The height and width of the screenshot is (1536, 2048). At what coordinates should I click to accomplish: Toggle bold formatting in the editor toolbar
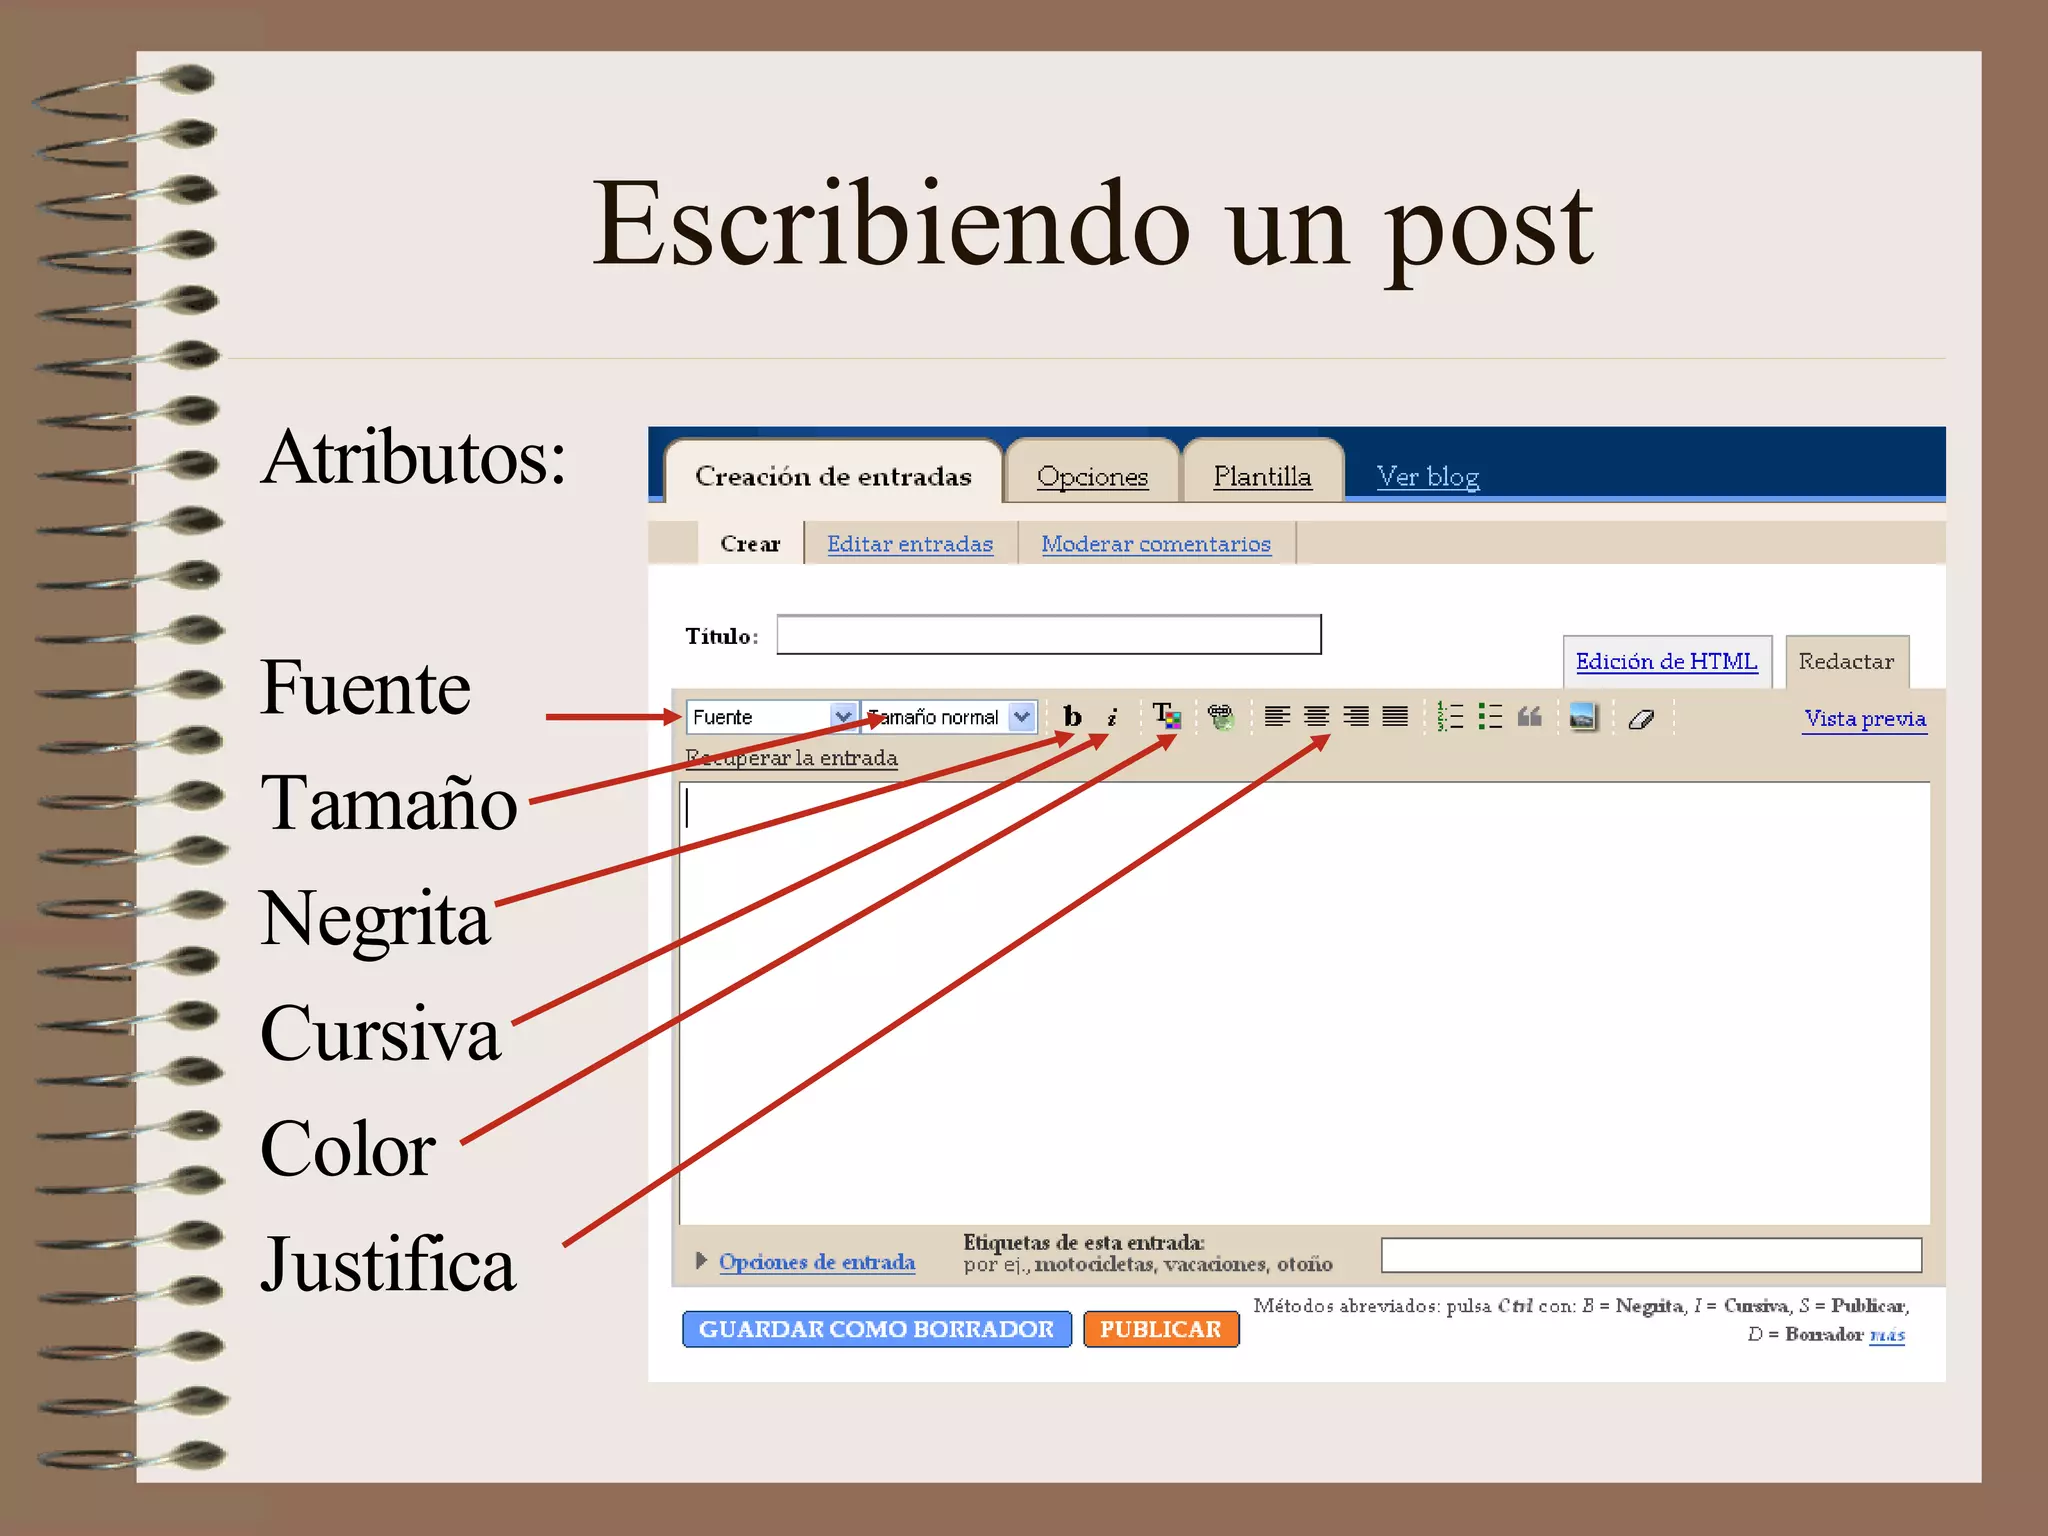(x=1072, y=716)
